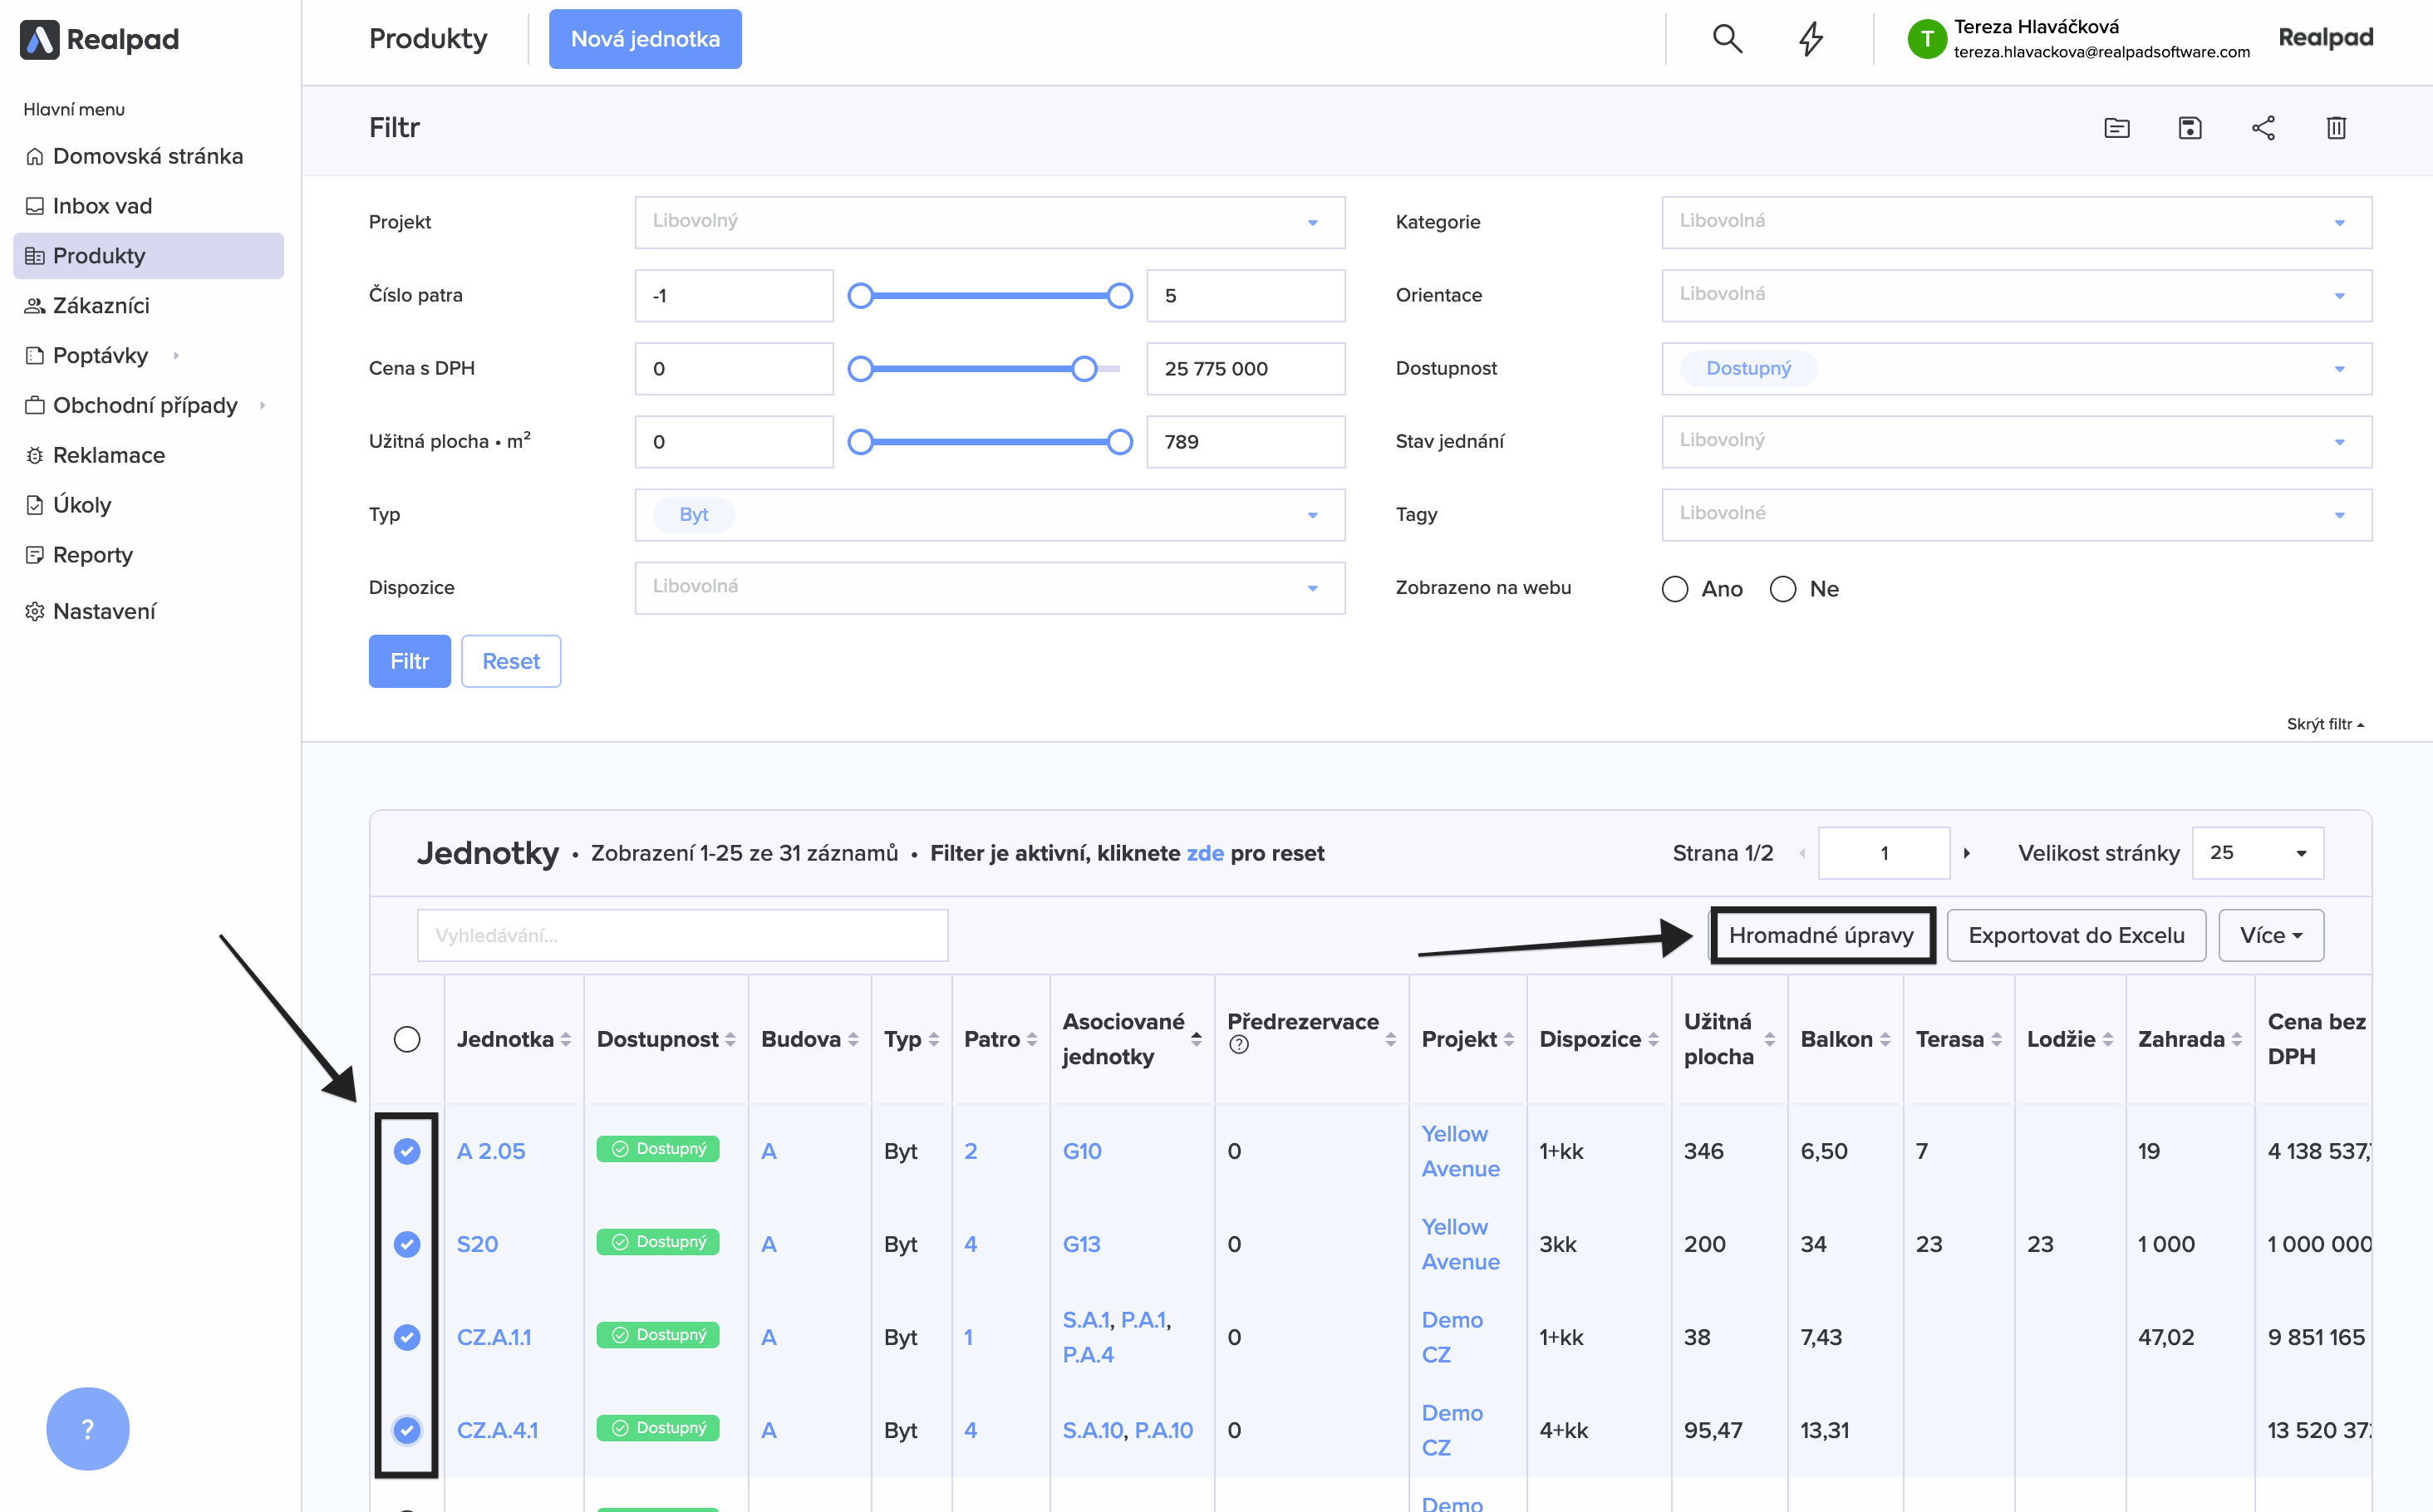Go to Reporty in the sidebar
Screen dimensions: 2433x1512
pyautogui.click(x=92, y=555)
